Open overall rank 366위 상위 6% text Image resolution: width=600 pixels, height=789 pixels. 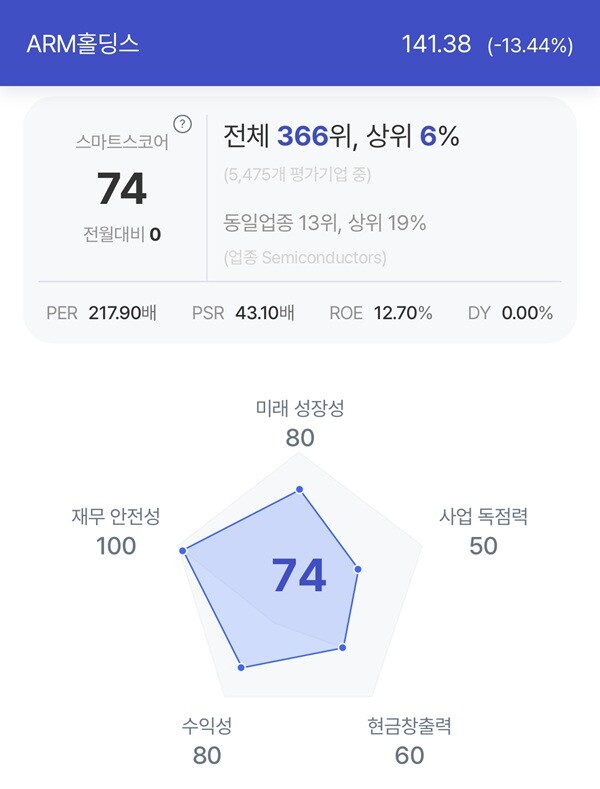(x=341, y=136)
